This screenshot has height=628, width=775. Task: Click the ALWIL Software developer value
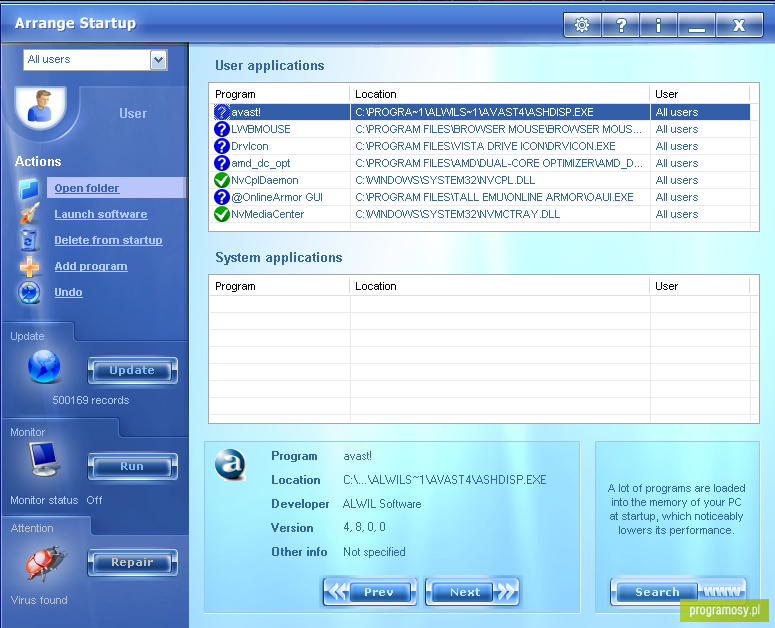382,504
